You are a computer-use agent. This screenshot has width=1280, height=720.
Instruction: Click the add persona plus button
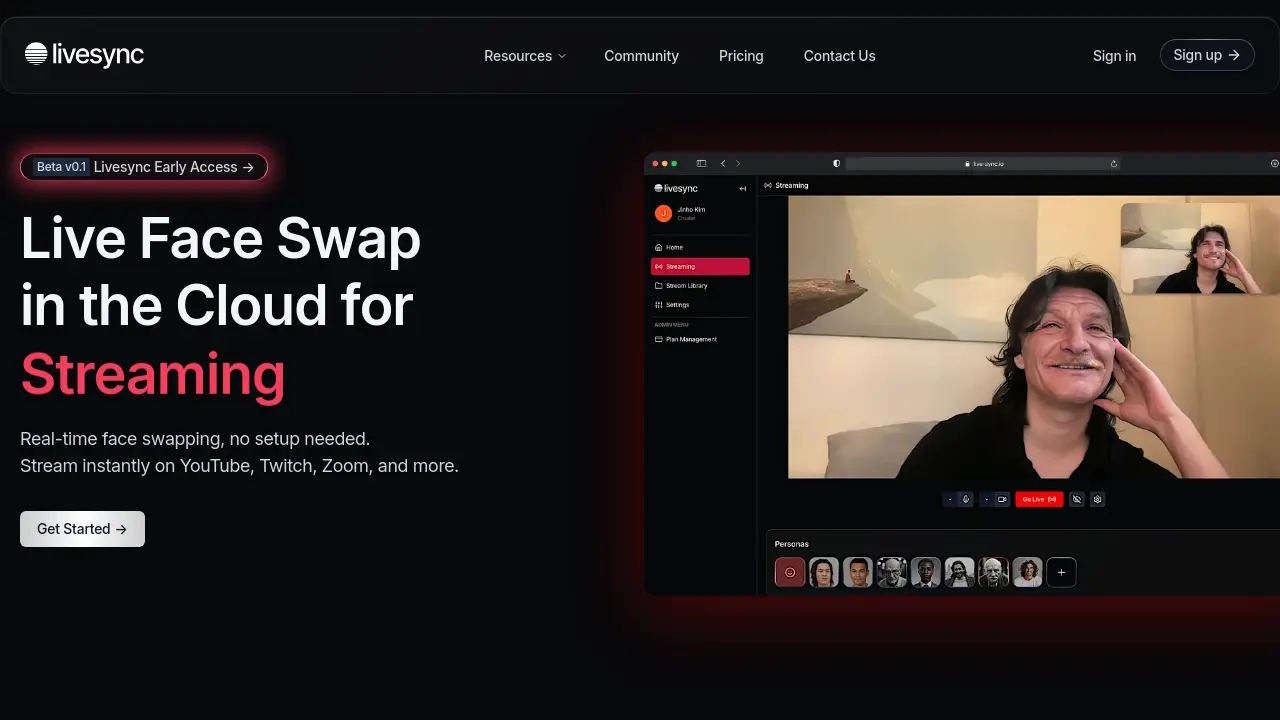(x=1061, y=572)
